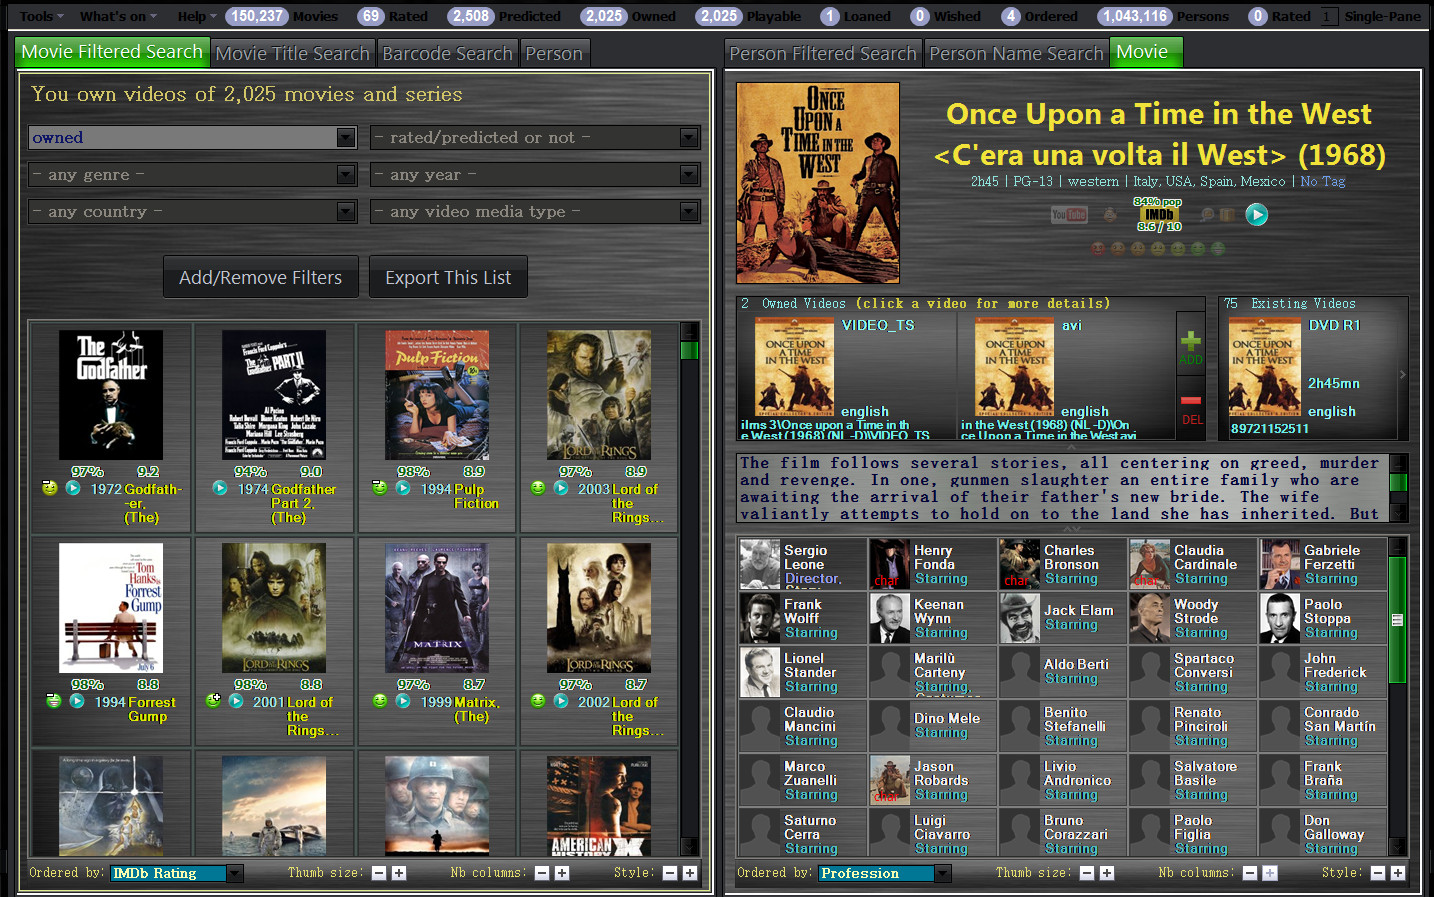
Task: Click the play icon beside 2001 Lord of the Rings
Action: tap(236, 701)
